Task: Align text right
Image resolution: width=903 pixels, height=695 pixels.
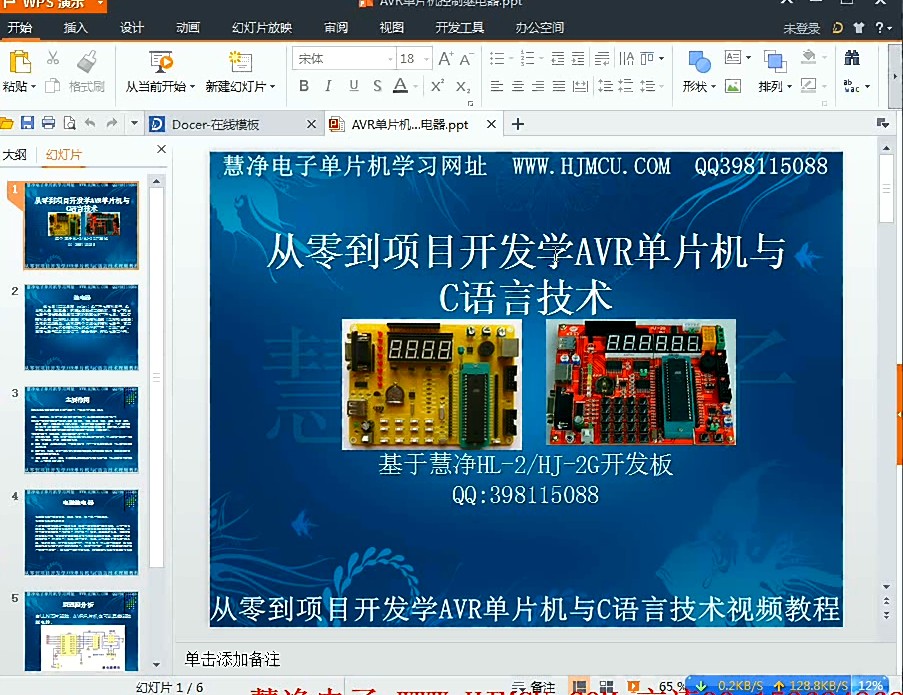Action: (x=538, y=86)
